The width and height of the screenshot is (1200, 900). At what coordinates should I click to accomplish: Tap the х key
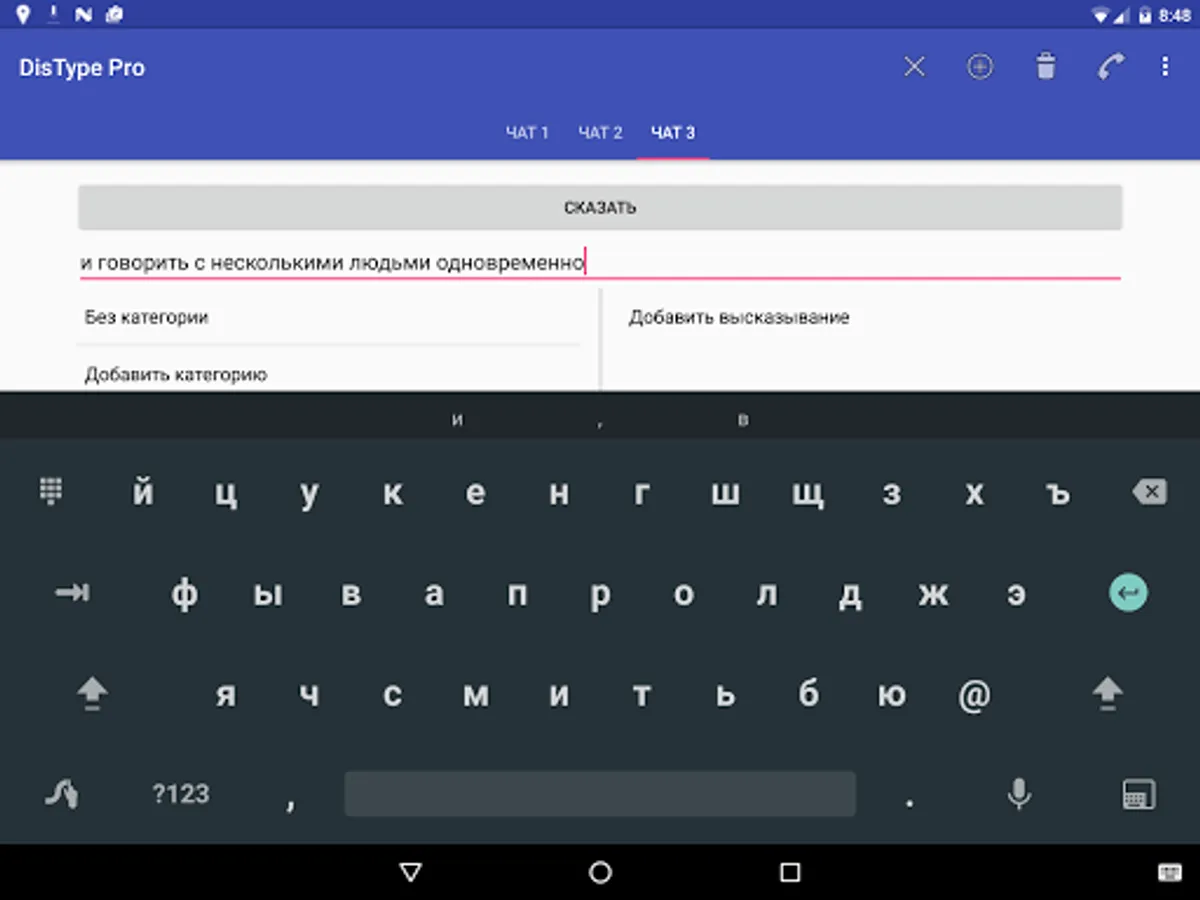pyautogui.click(x=975, y=493)
